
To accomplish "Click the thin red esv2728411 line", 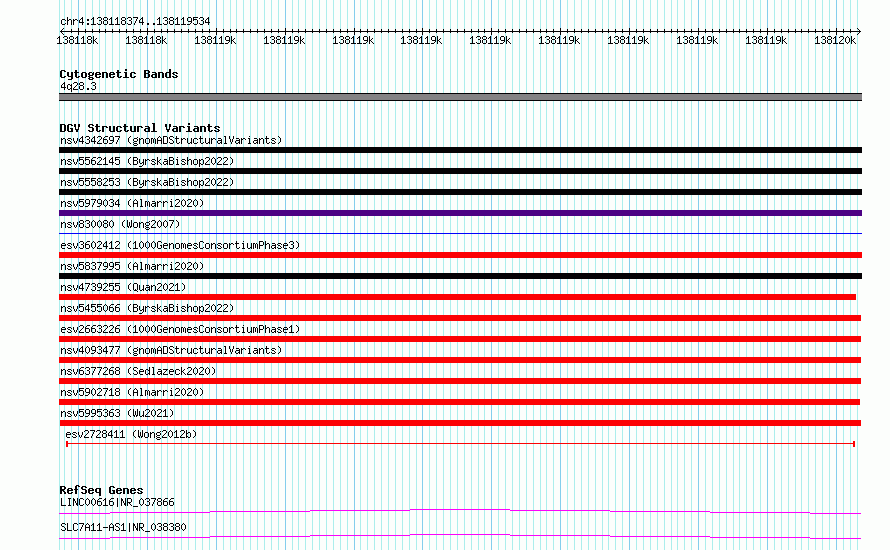I will 460,444.
